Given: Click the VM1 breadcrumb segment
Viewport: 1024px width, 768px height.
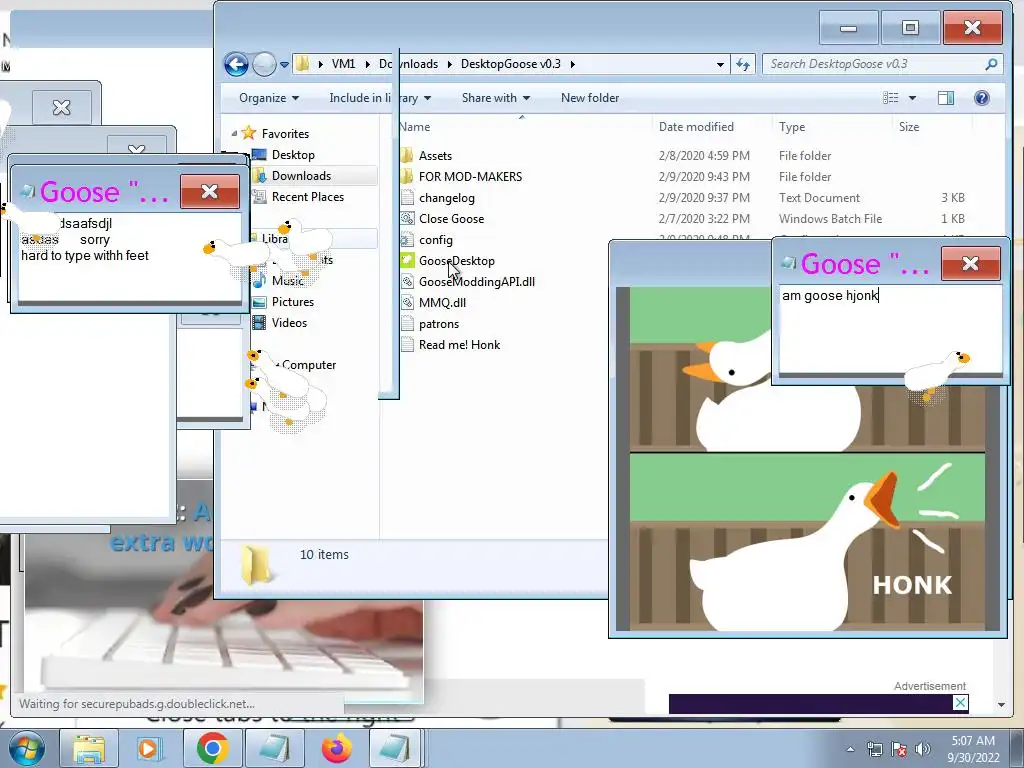Looking at the screenshot, I should click(x=344, y=64).
